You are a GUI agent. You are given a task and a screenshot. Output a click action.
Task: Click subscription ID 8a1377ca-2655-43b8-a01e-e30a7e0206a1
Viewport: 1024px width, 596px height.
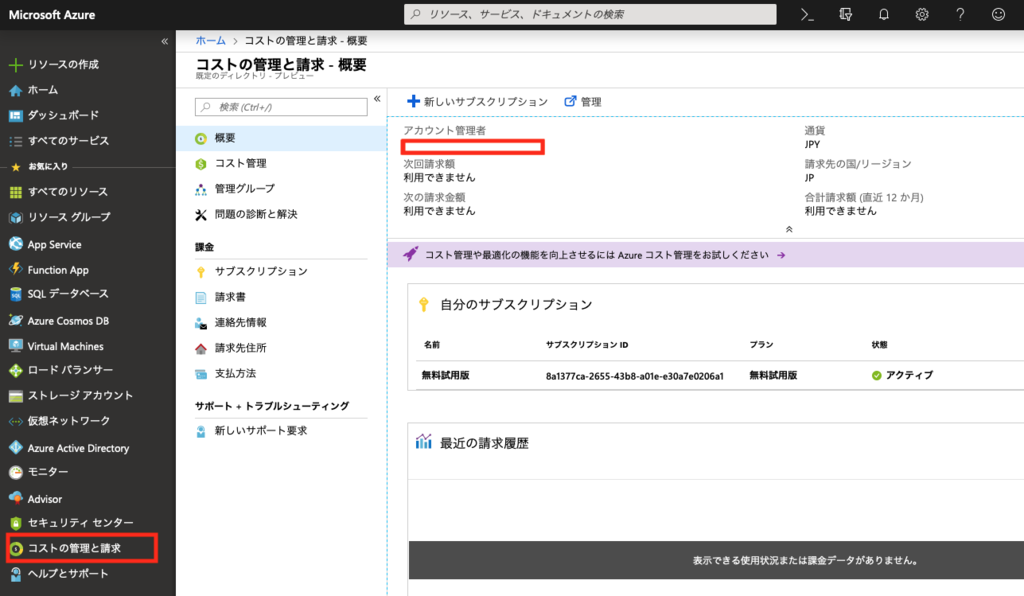tap(635, 376)
